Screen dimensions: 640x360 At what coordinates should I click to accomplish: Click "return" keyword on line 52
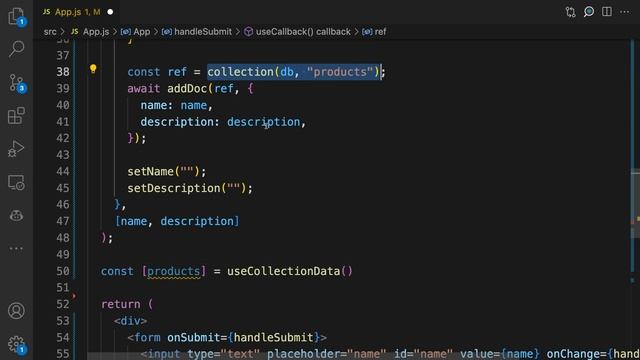121,304
